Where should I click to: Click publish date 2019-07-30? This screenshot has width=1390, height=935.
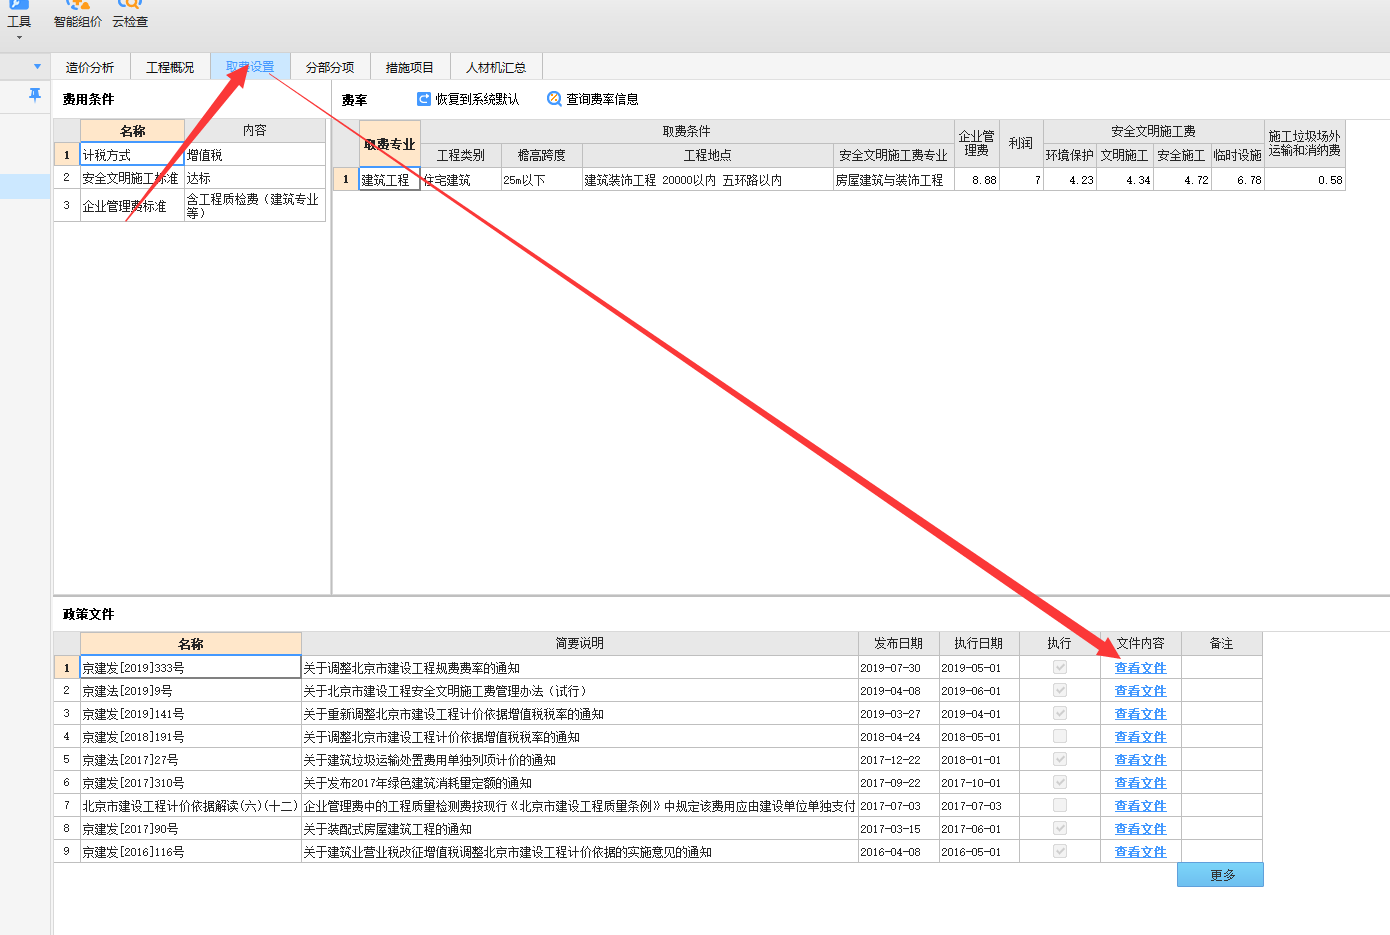pyautogui.click(x=898, y=668)
